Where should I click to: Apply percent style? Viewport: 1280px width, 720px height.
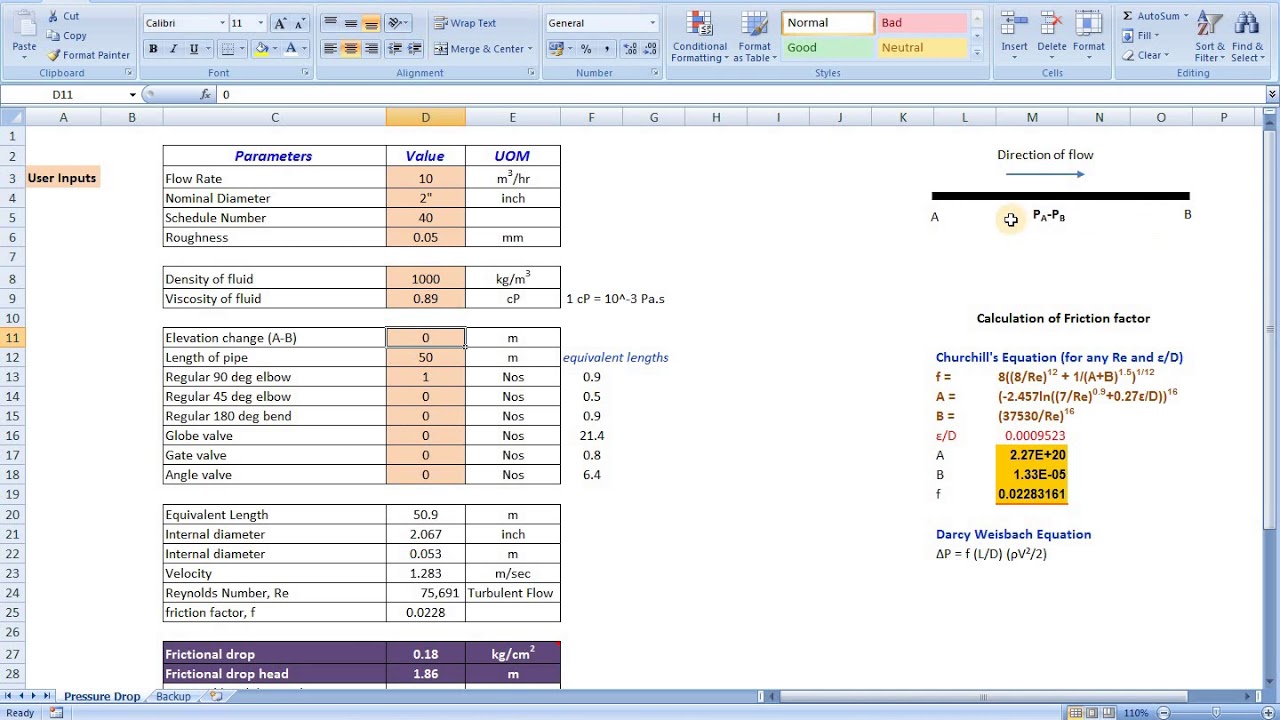point(585,48)
